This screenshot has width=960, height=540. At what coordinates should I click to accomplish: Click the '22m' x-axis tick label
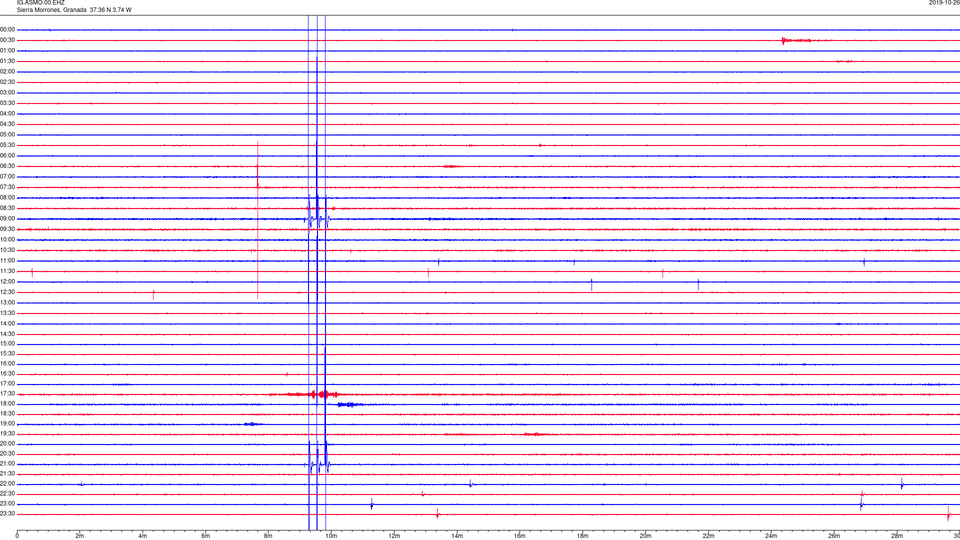[x=708, y=536]
